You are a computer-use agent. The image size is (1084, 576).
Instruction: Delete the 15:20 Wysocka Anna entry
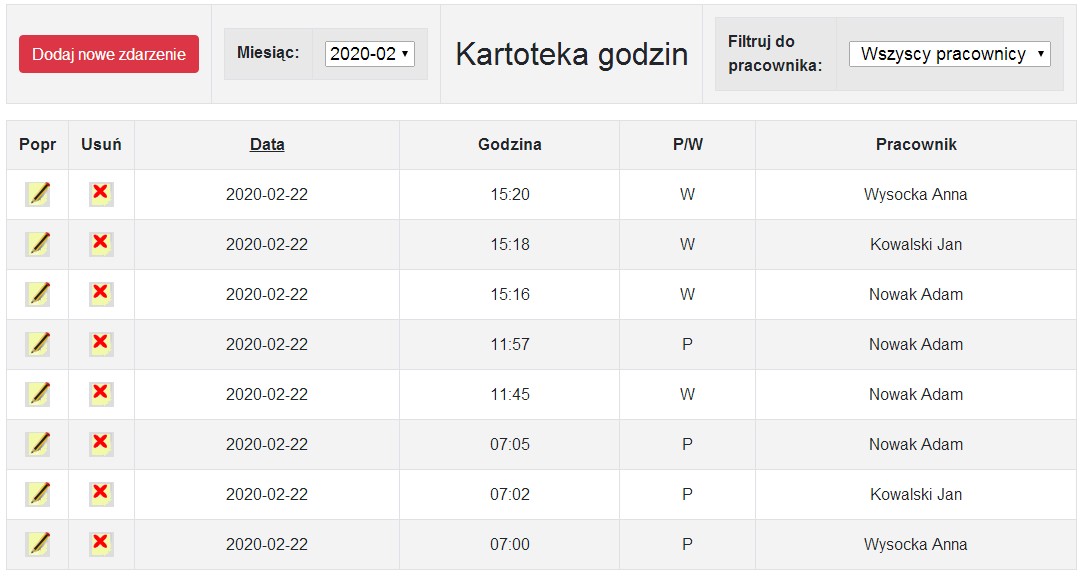100,194
